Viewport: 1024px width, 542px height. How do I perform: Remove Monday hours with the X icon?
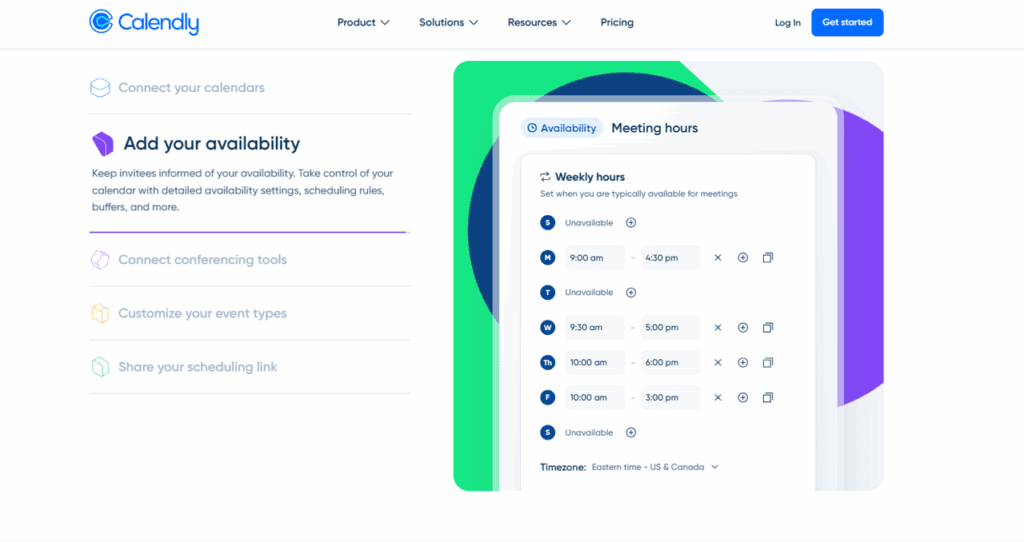coord(717,258)
